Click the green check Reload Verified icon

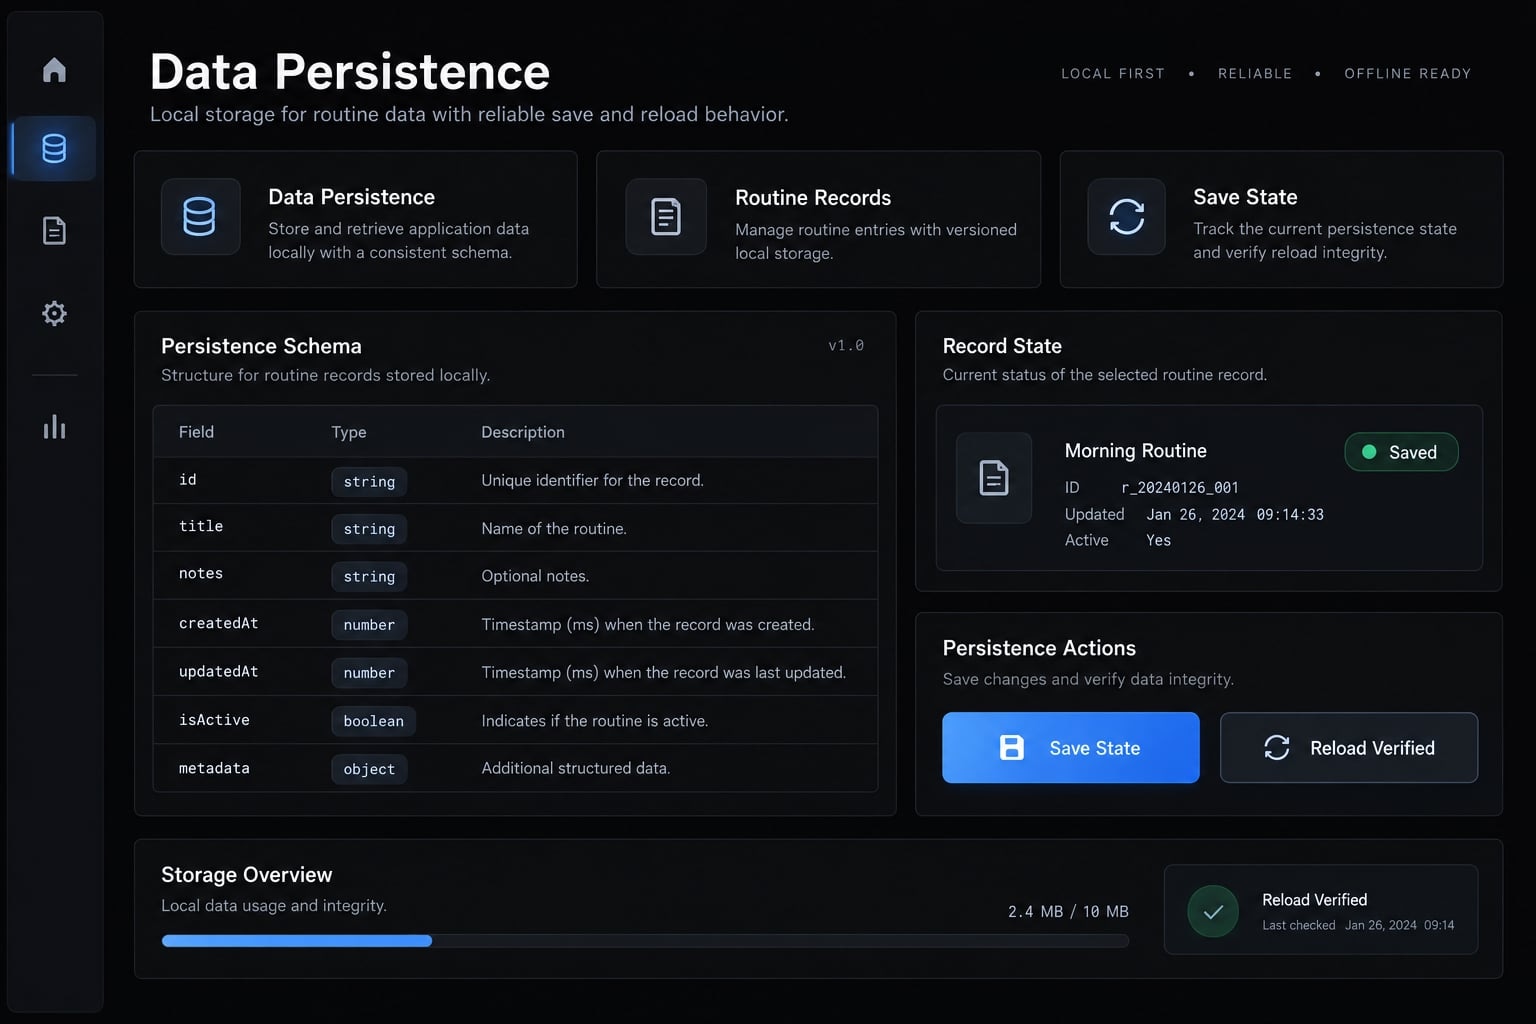tap(1213, 912)
